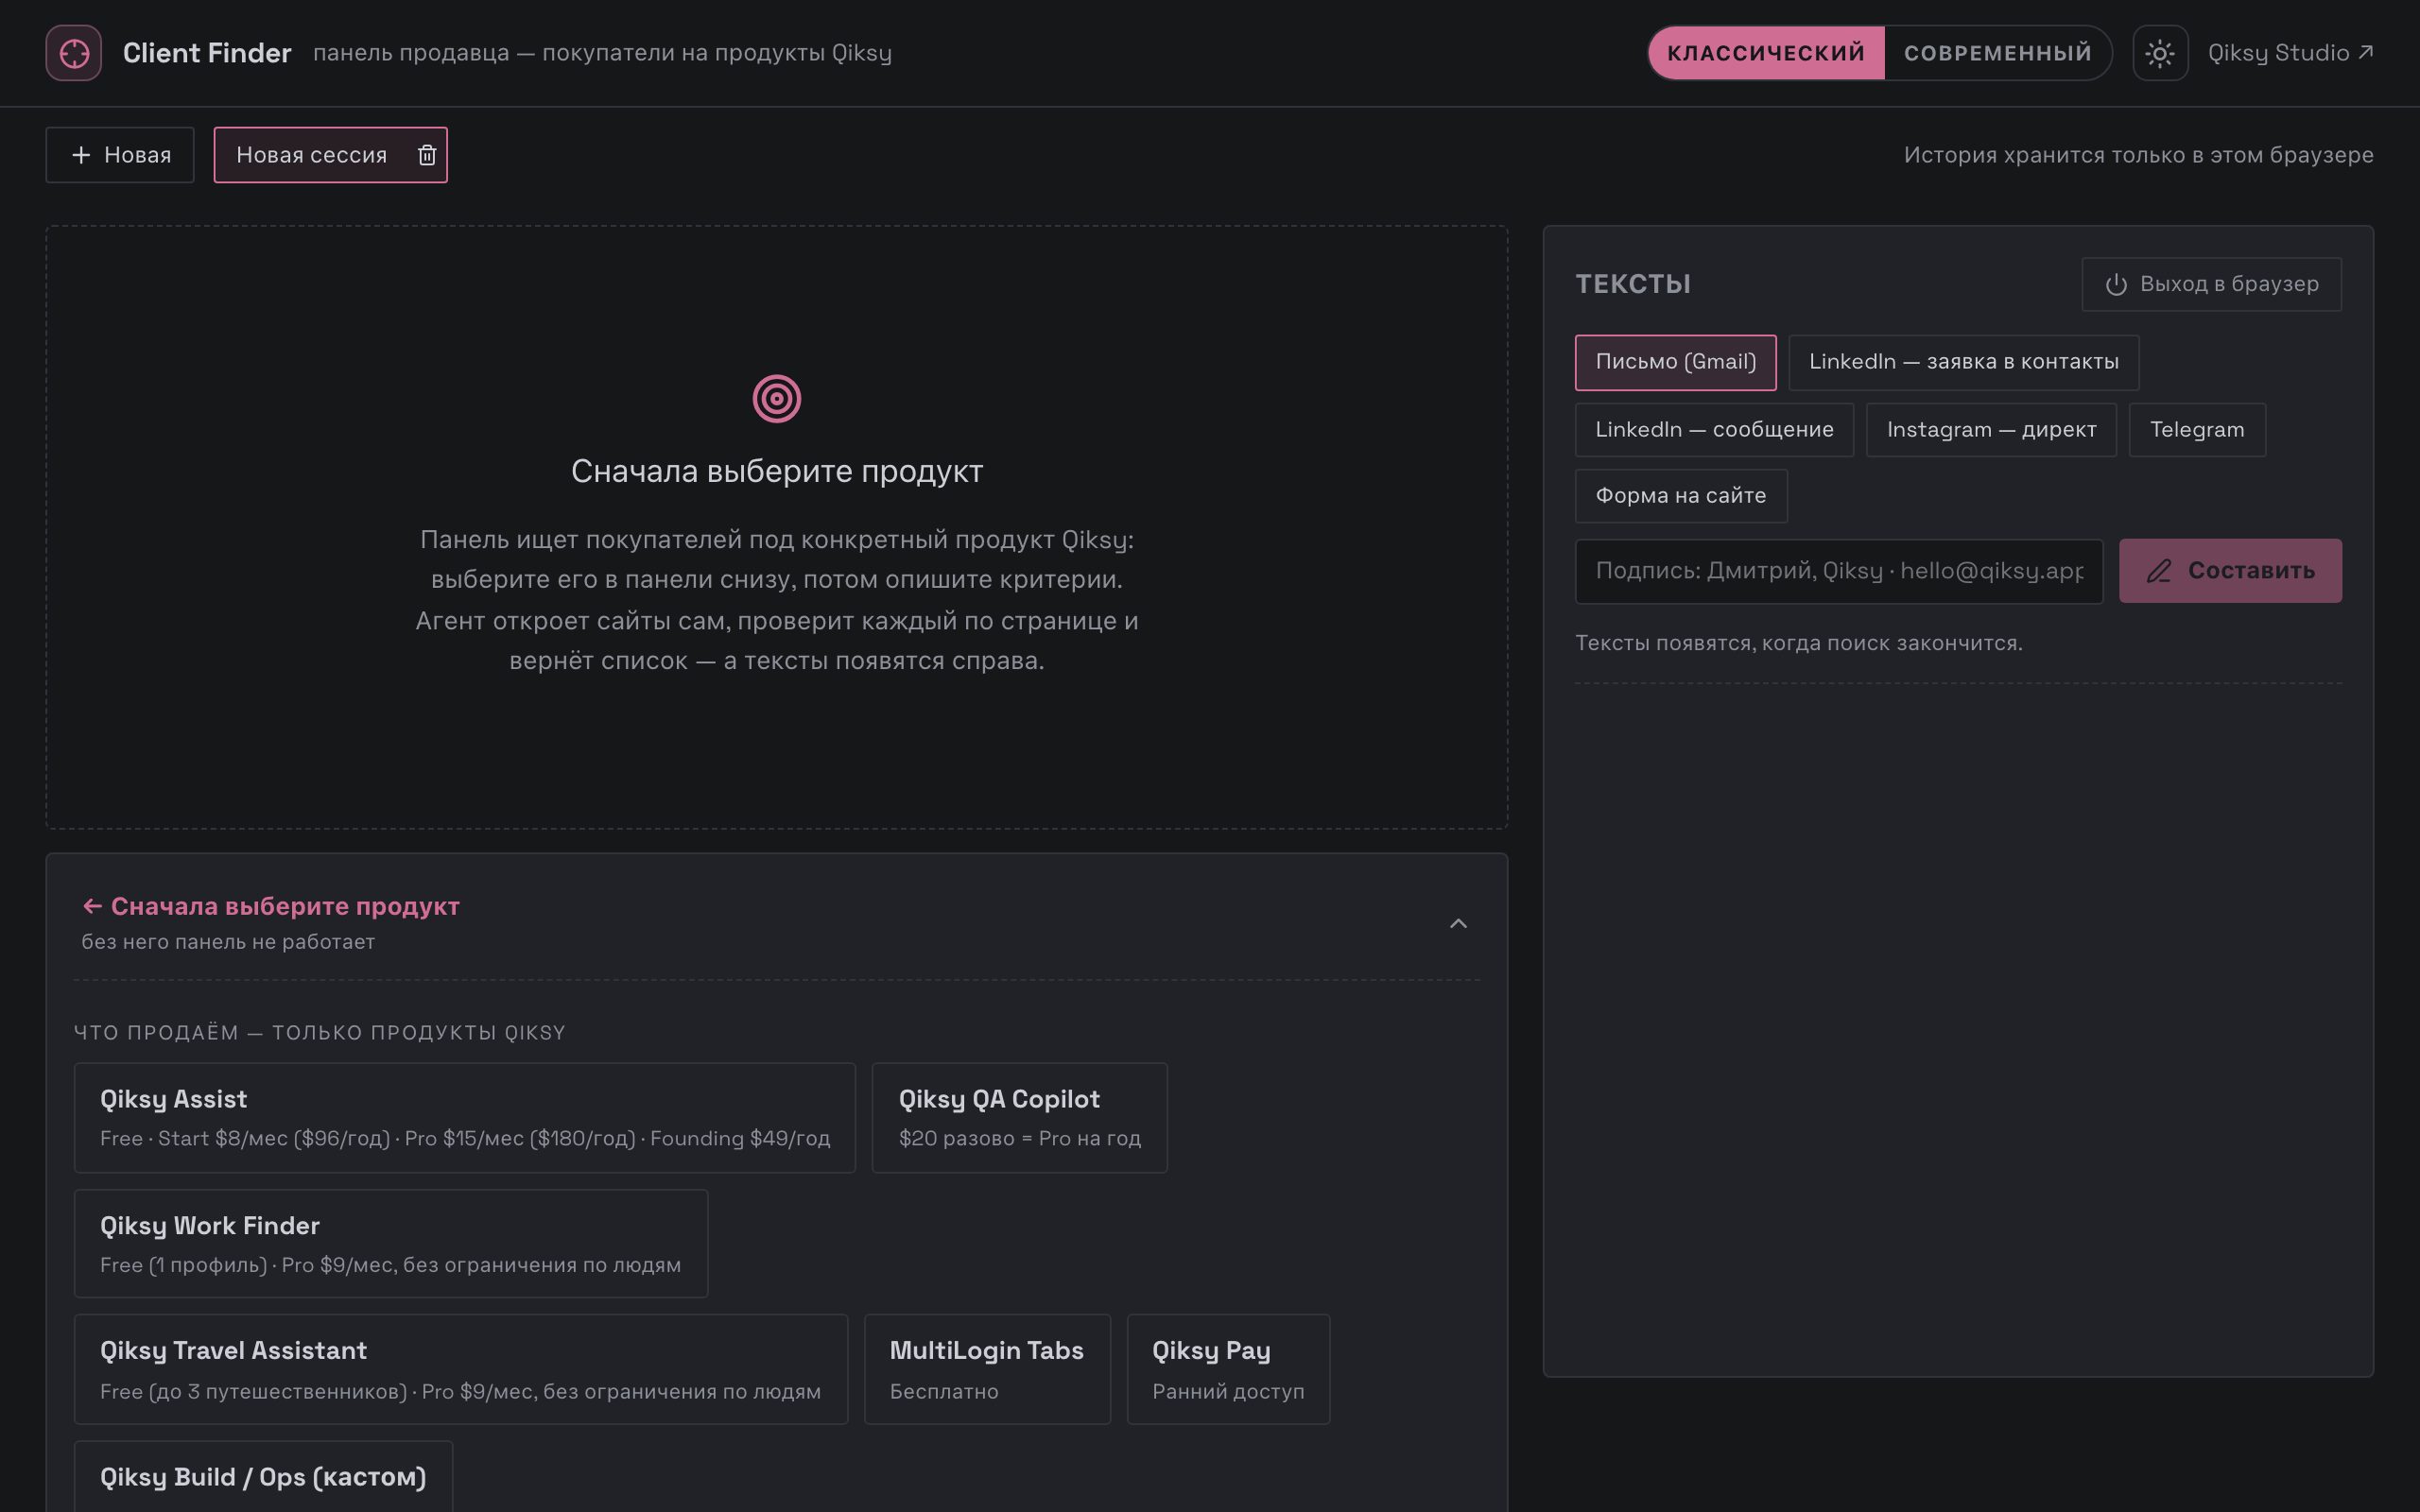2420x1512 pixels.
Task: Select Telegram channel
Action: tap(2197, 430)
